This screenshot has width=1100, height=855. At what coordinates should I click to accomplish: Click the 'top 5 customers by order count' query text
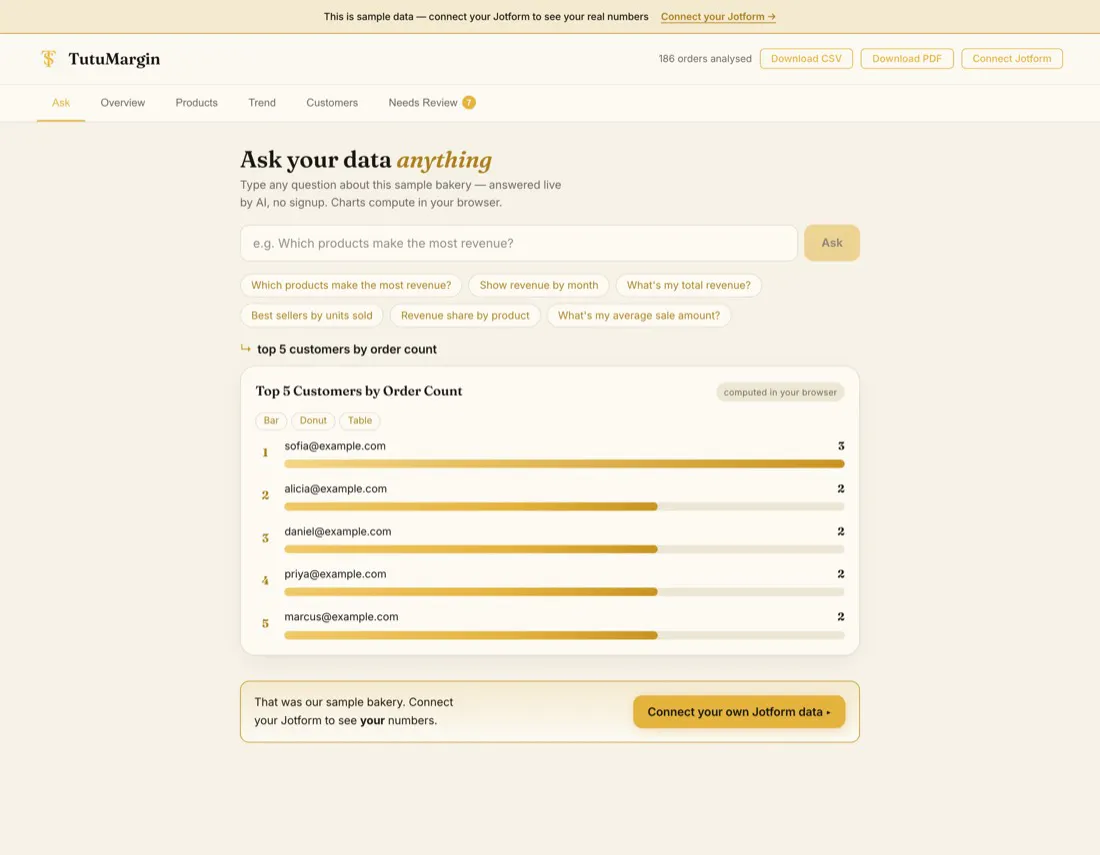tap(347, 349)
